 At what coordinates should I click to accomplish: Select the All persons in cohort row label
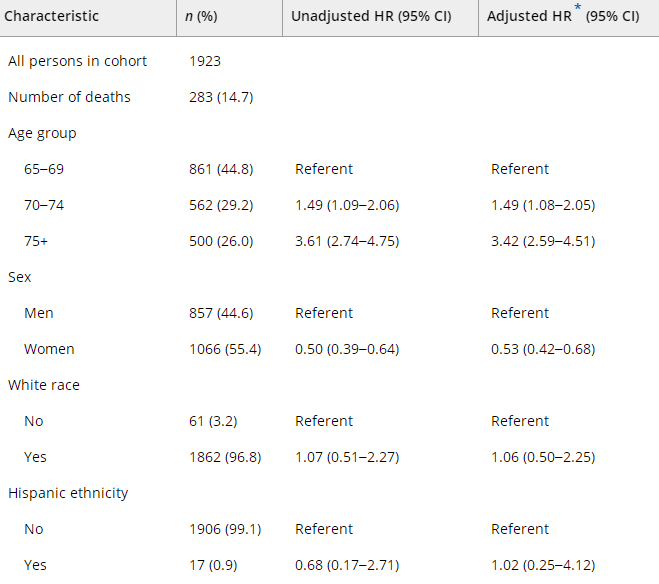point(77,61)
